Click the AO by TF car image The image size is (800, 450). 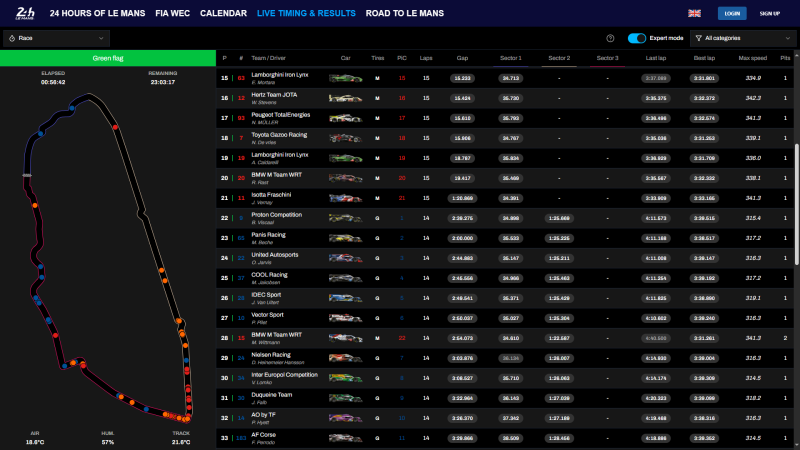[345, 418]
